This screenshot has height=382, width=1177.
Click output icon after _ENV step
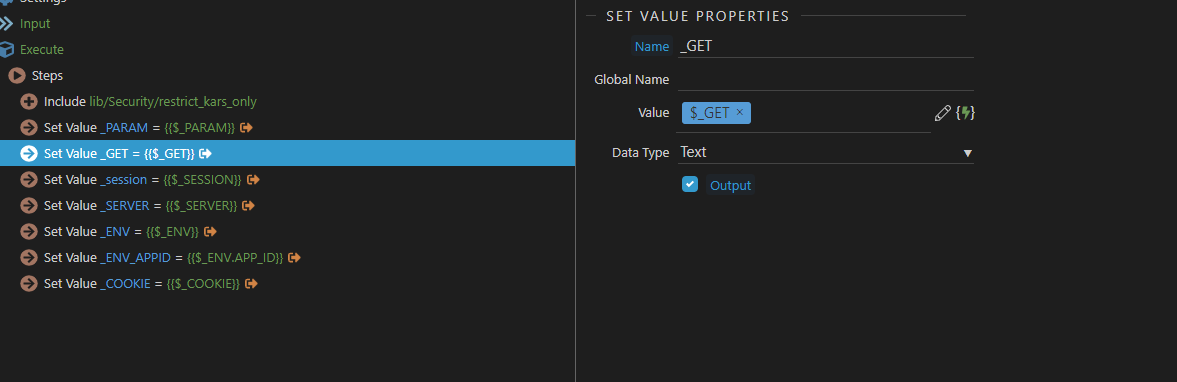coord(210,231)
